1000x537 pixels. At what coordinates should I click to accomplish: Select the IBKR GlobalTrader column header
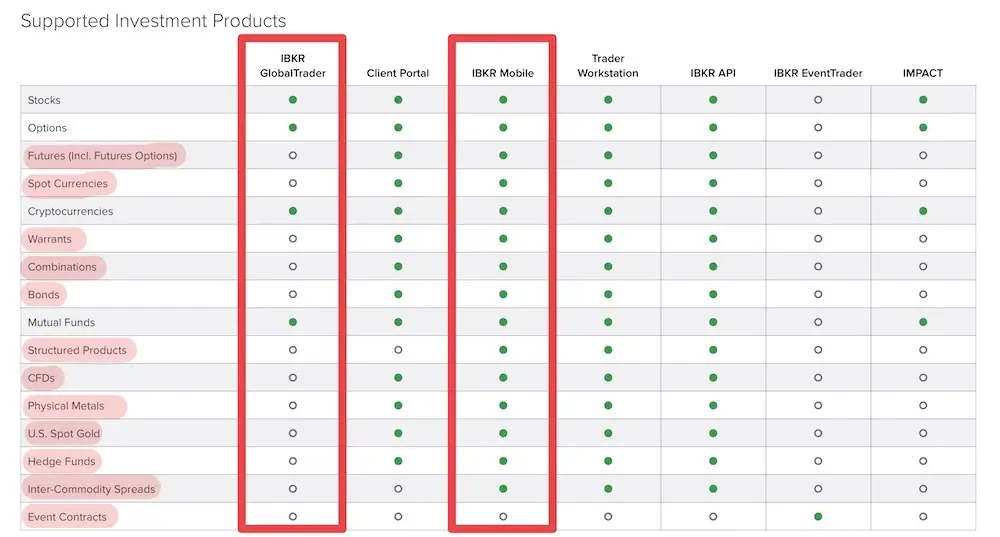coord(293,66)
